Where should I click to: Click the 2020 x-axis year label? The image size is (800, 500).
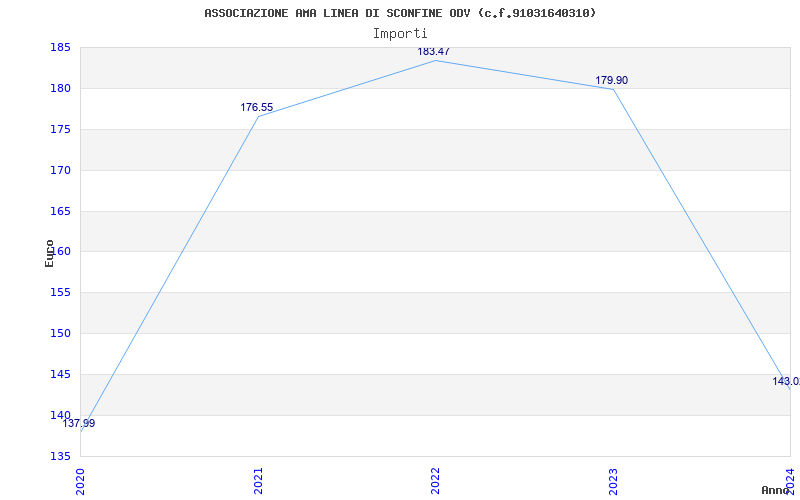pos(81,481)
